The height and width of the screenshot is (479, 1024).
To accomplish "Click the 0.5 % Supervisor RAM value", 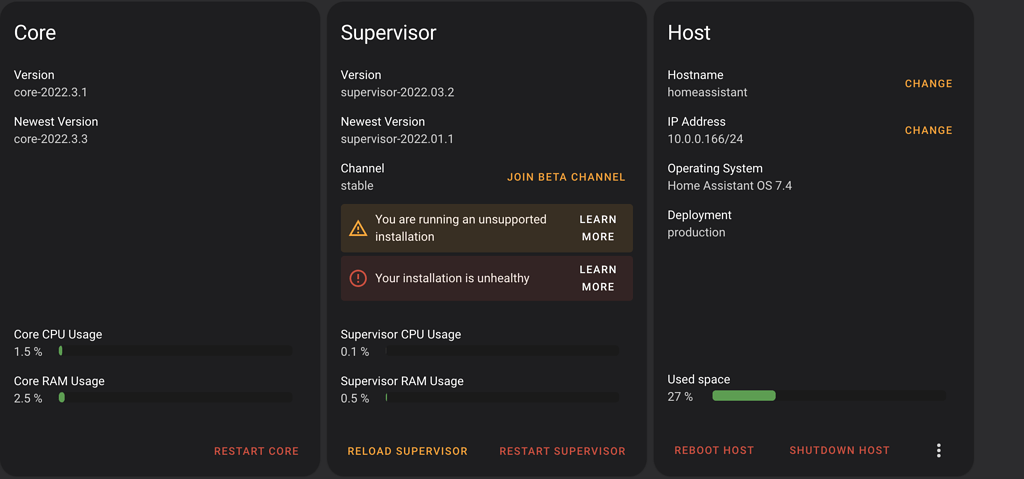I will (x=355, y=399).
